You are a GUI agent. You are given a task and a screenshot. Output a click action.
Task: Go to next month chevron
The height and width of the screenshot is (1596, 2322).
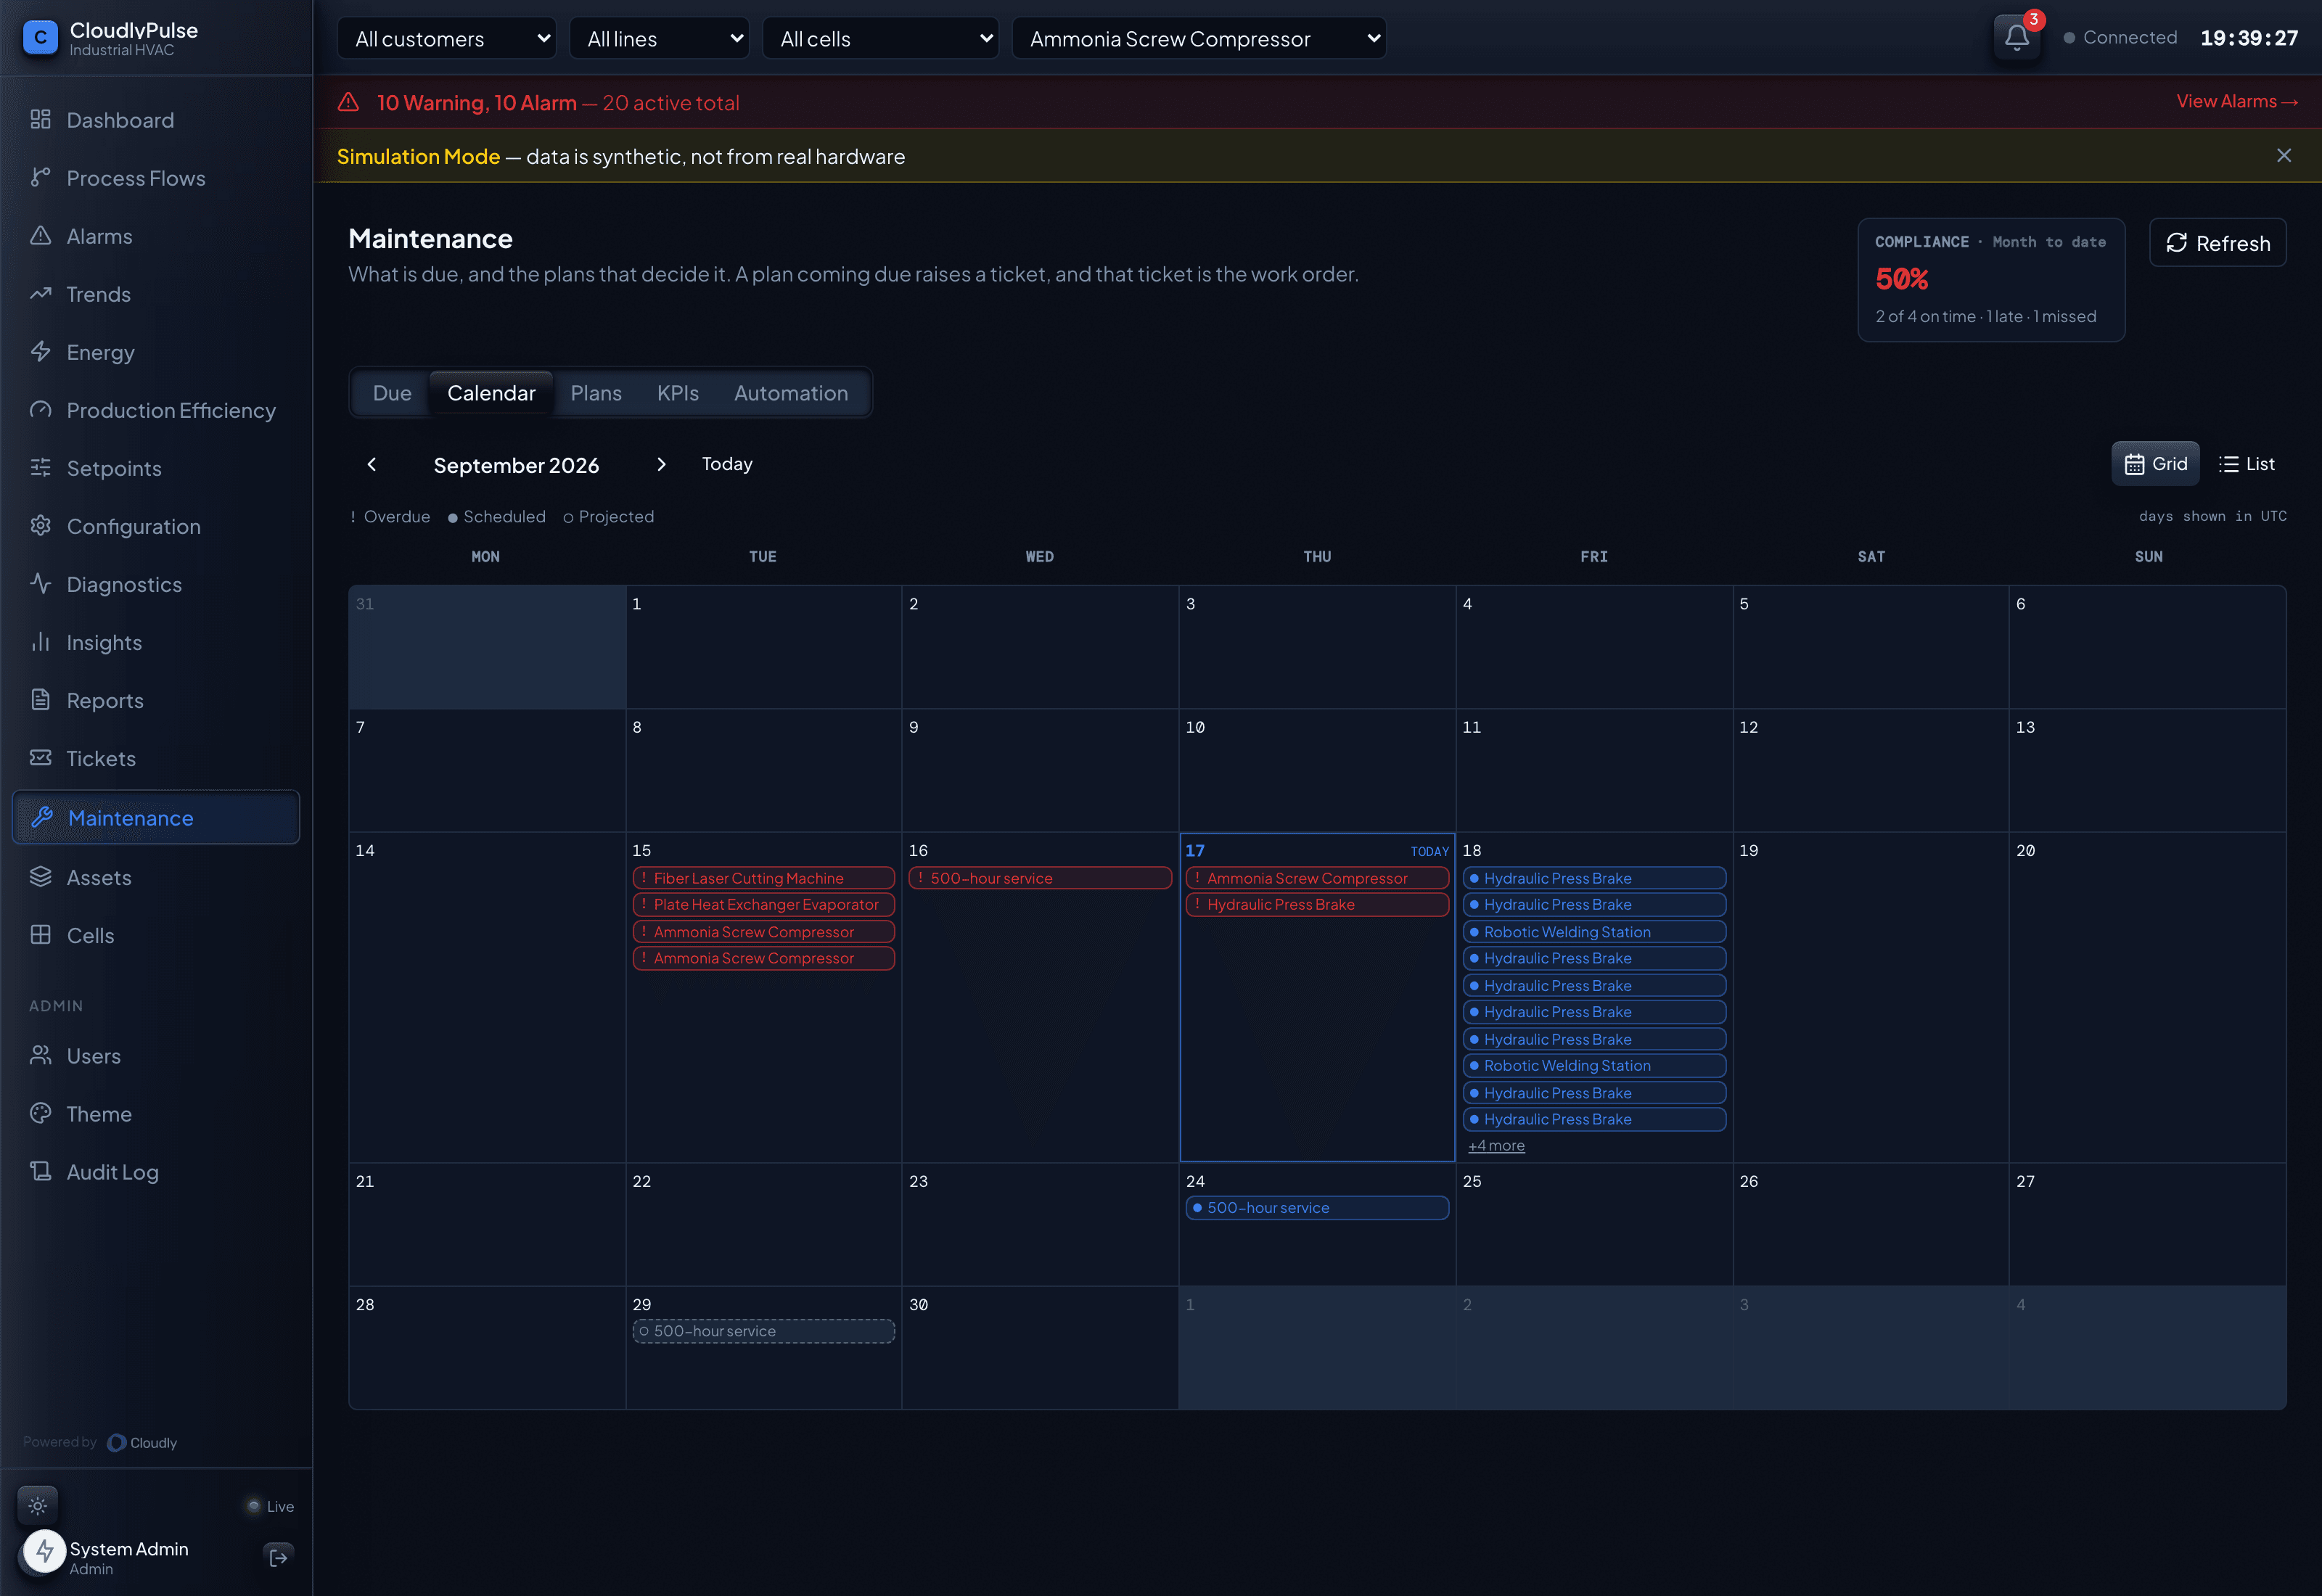point(661,464)
